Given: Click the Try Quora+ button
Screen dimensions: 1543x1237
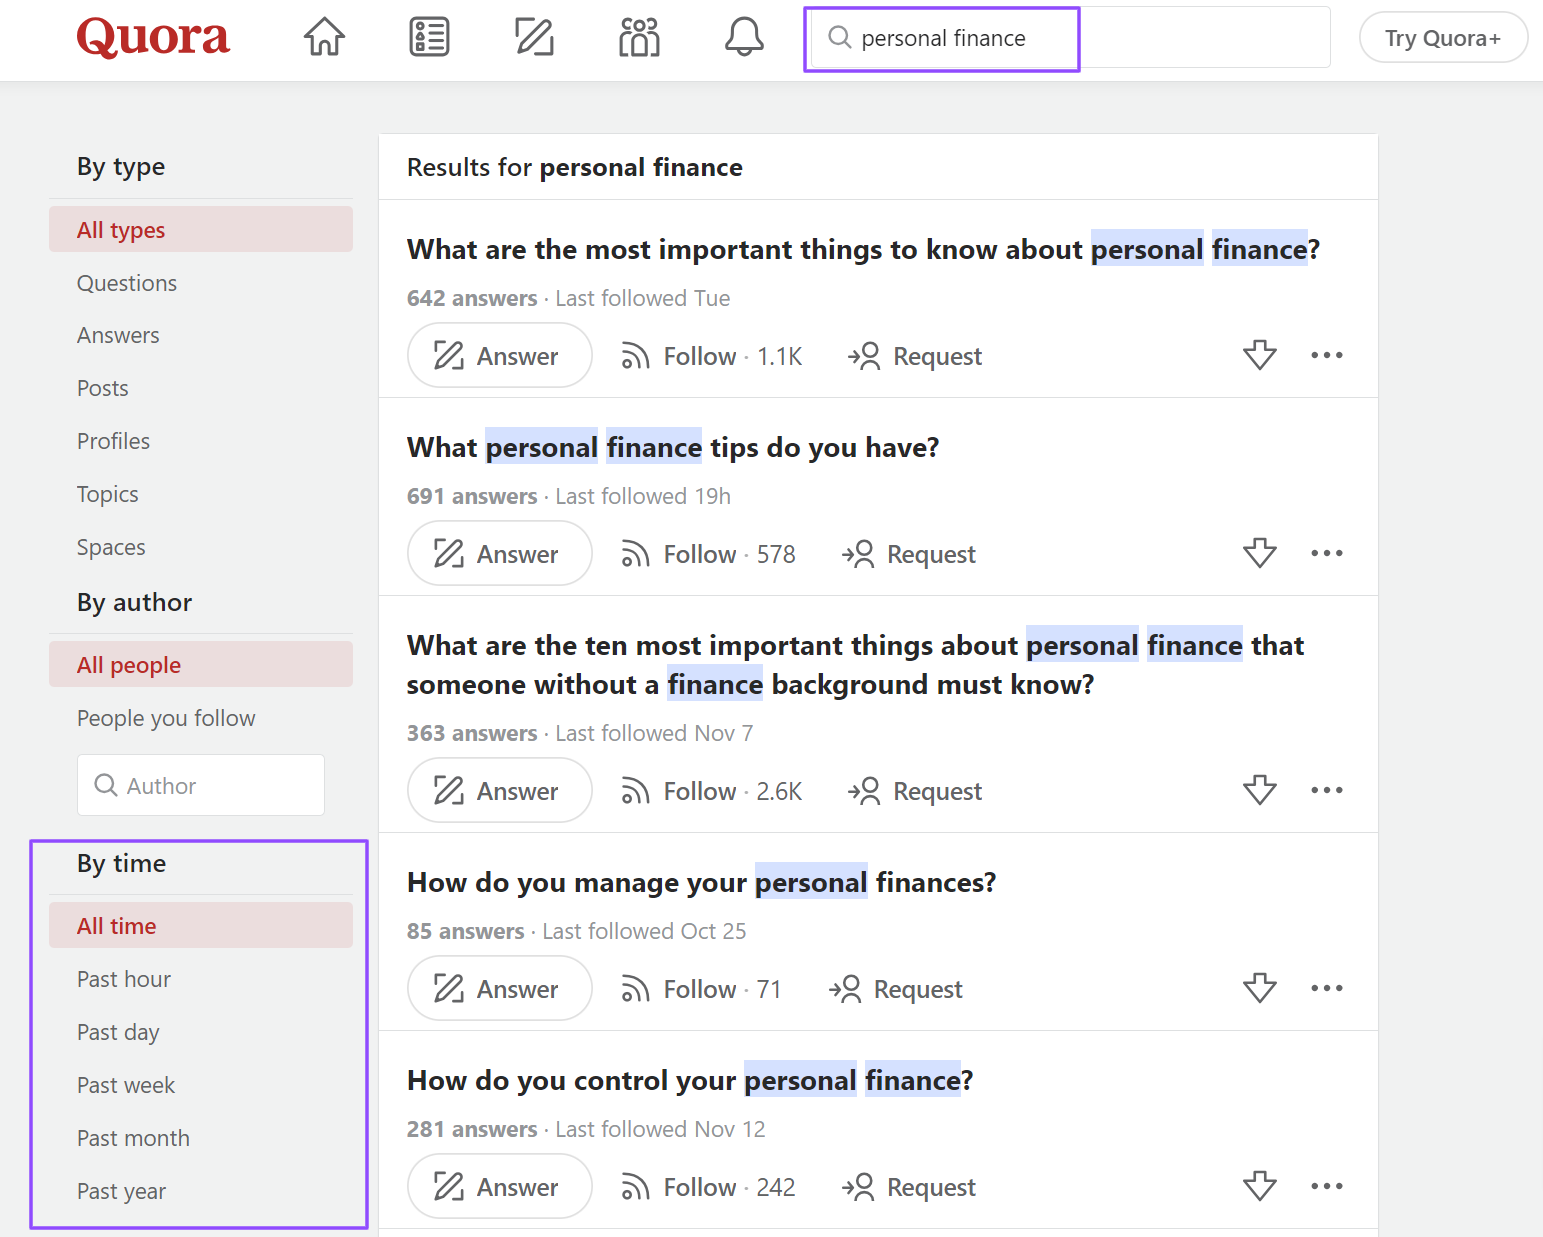Looking at the screenshot, I should pyautogui.click(x=1443, y=37).
